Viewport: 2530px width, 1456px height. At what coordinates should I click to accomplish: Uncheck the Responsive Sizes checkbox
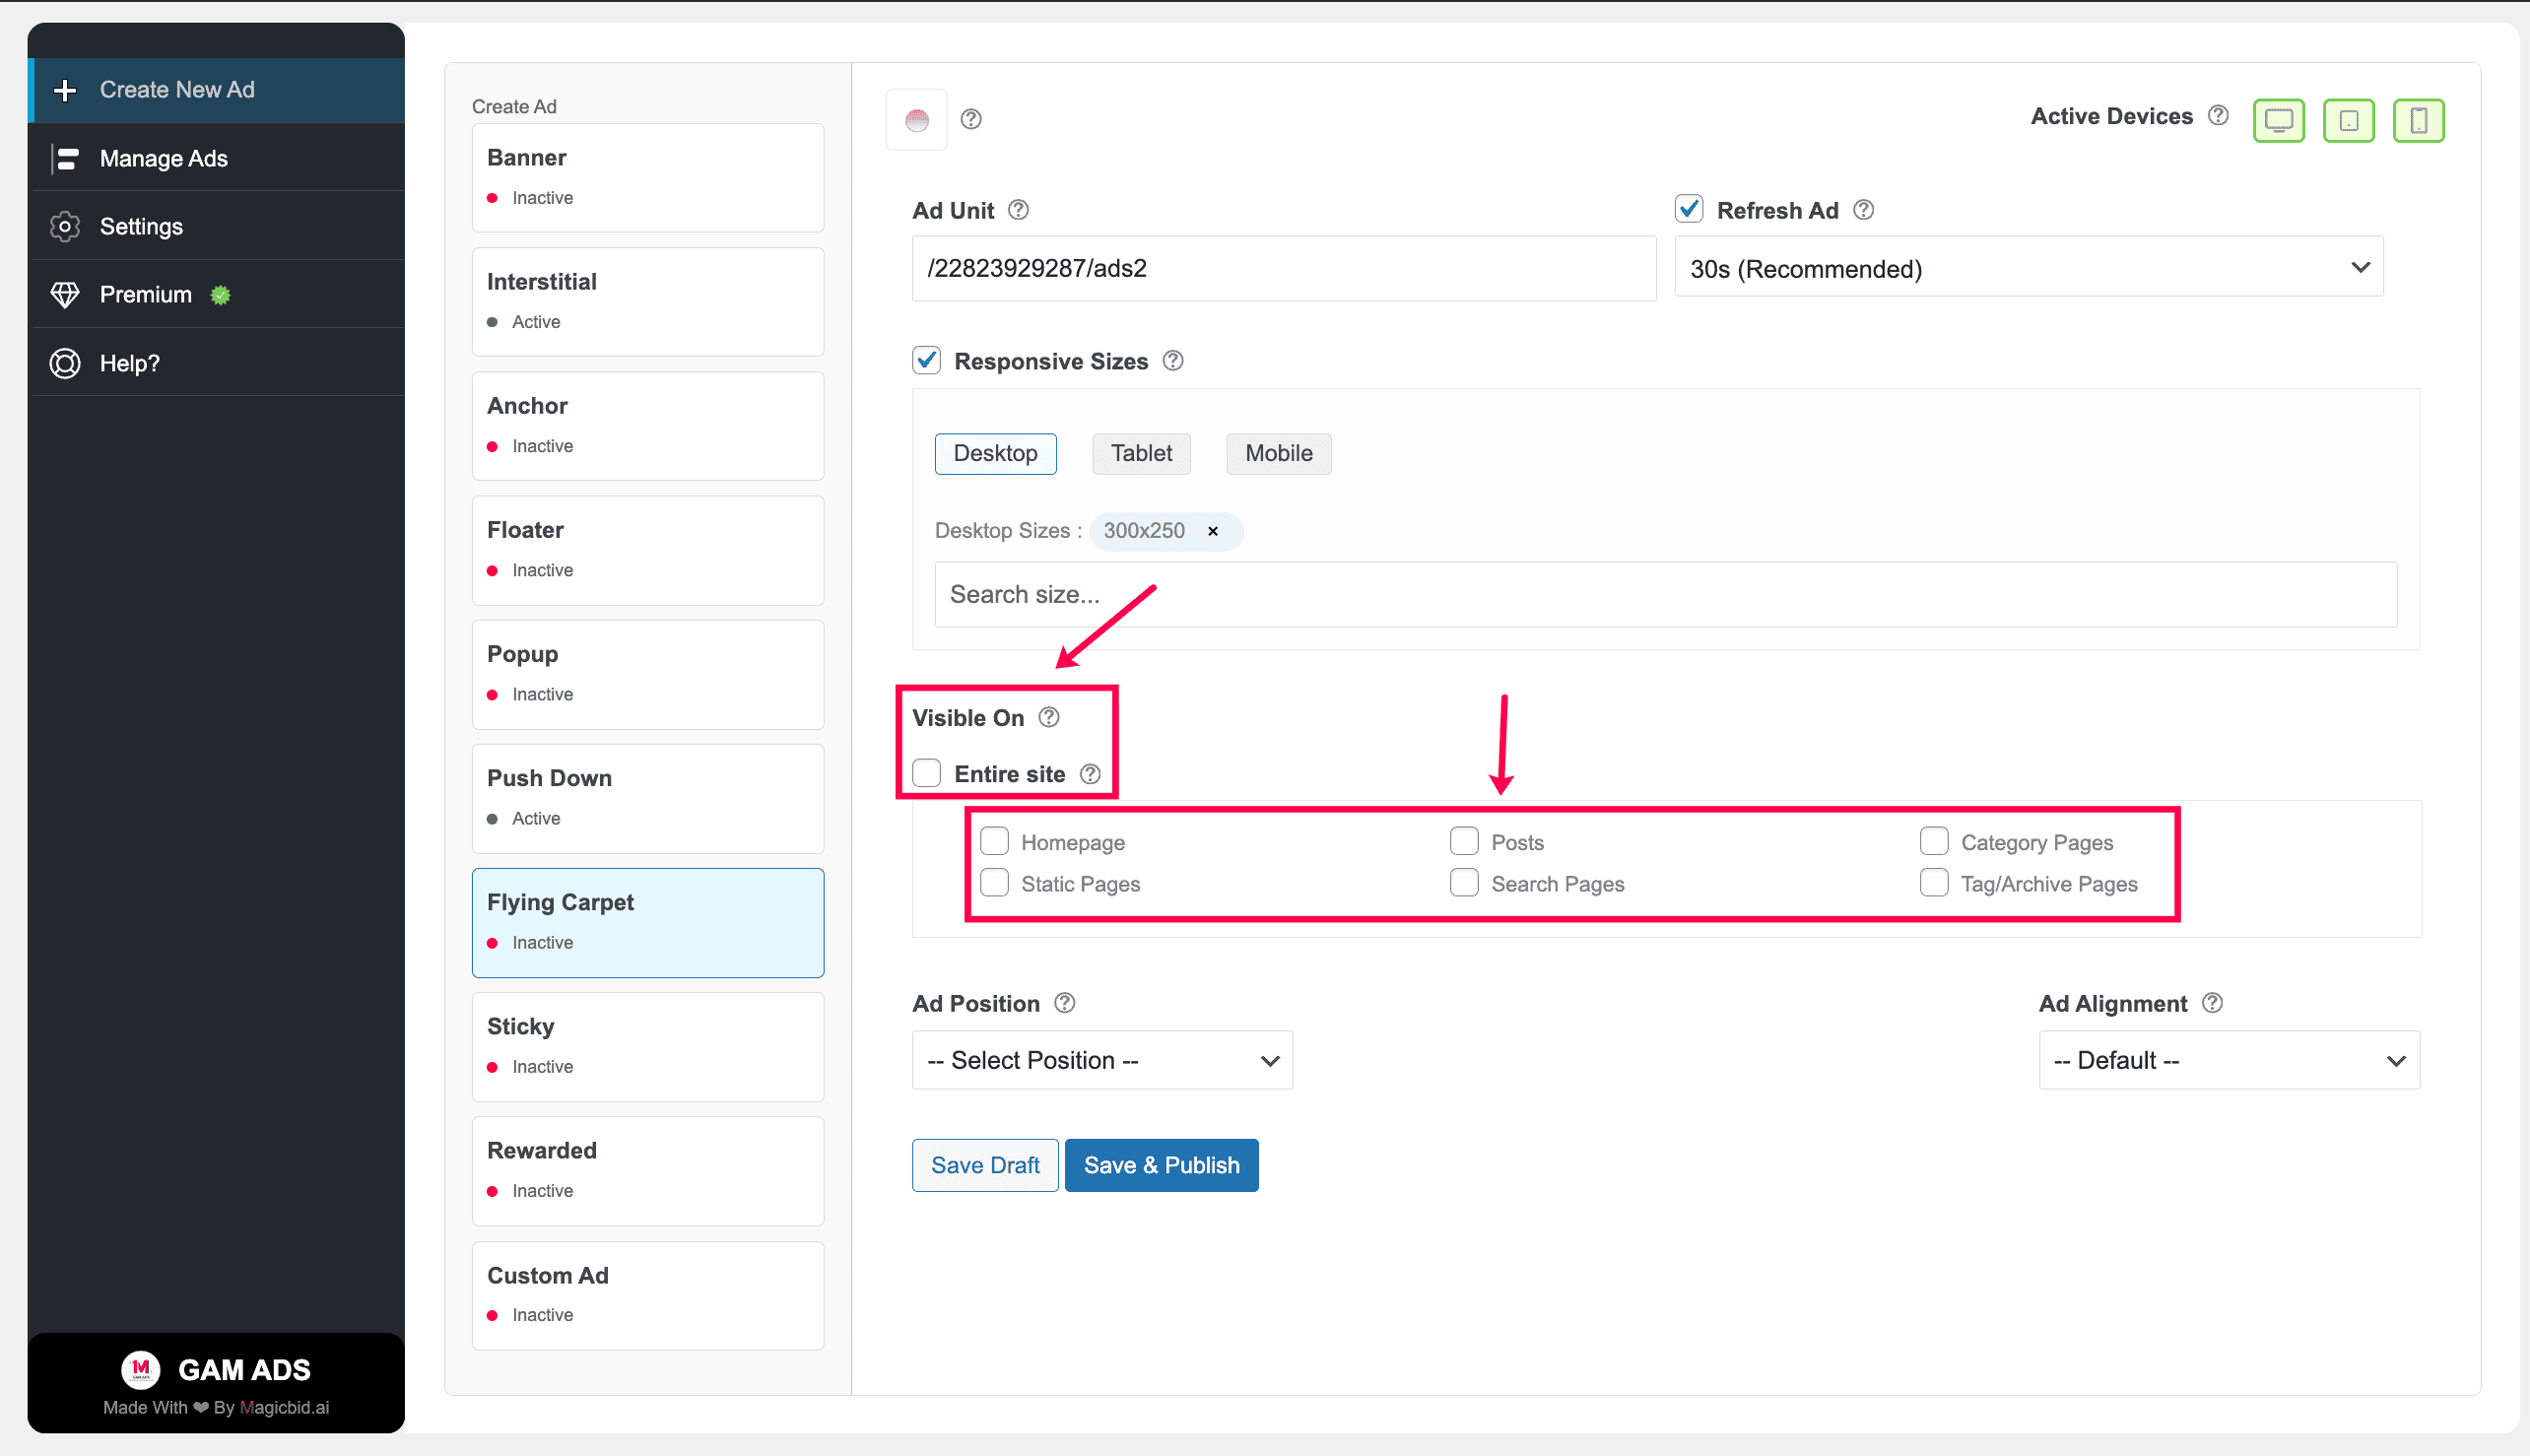(926, 360)
